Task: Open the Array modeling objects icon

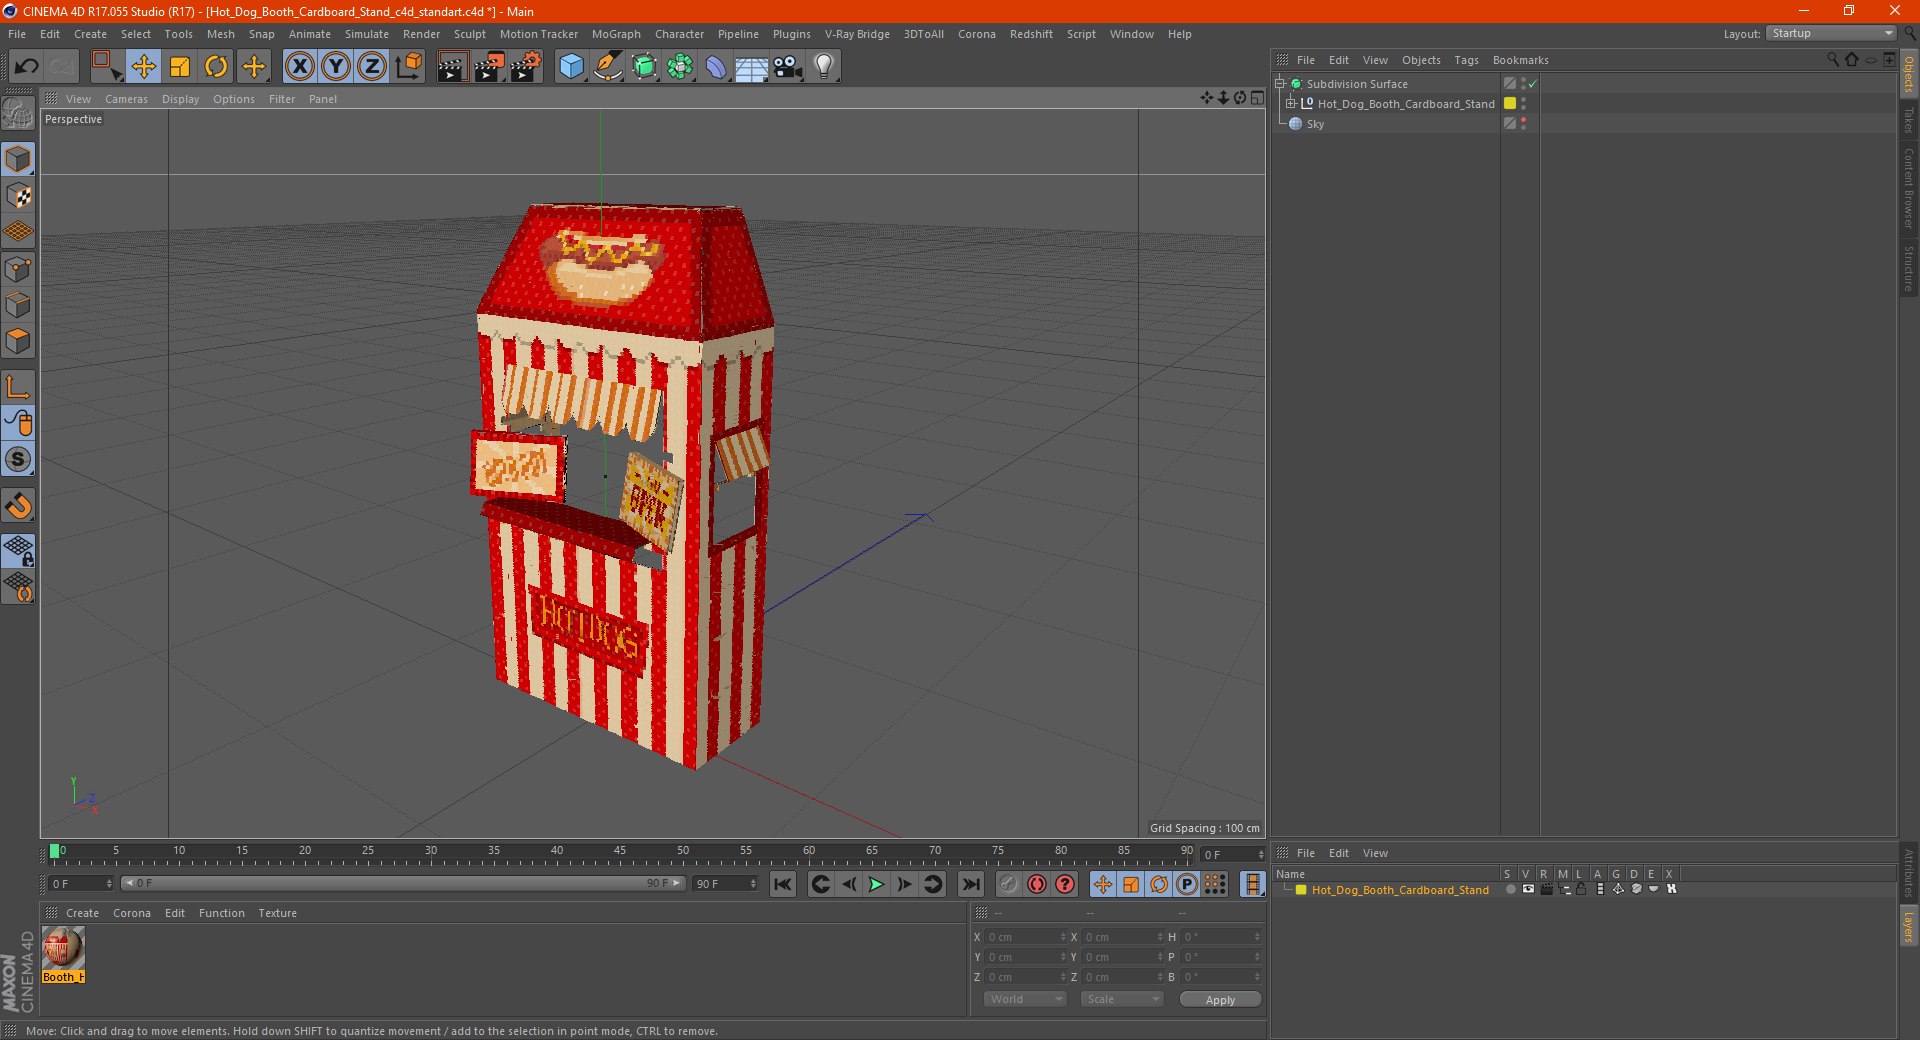Action: 681,67
